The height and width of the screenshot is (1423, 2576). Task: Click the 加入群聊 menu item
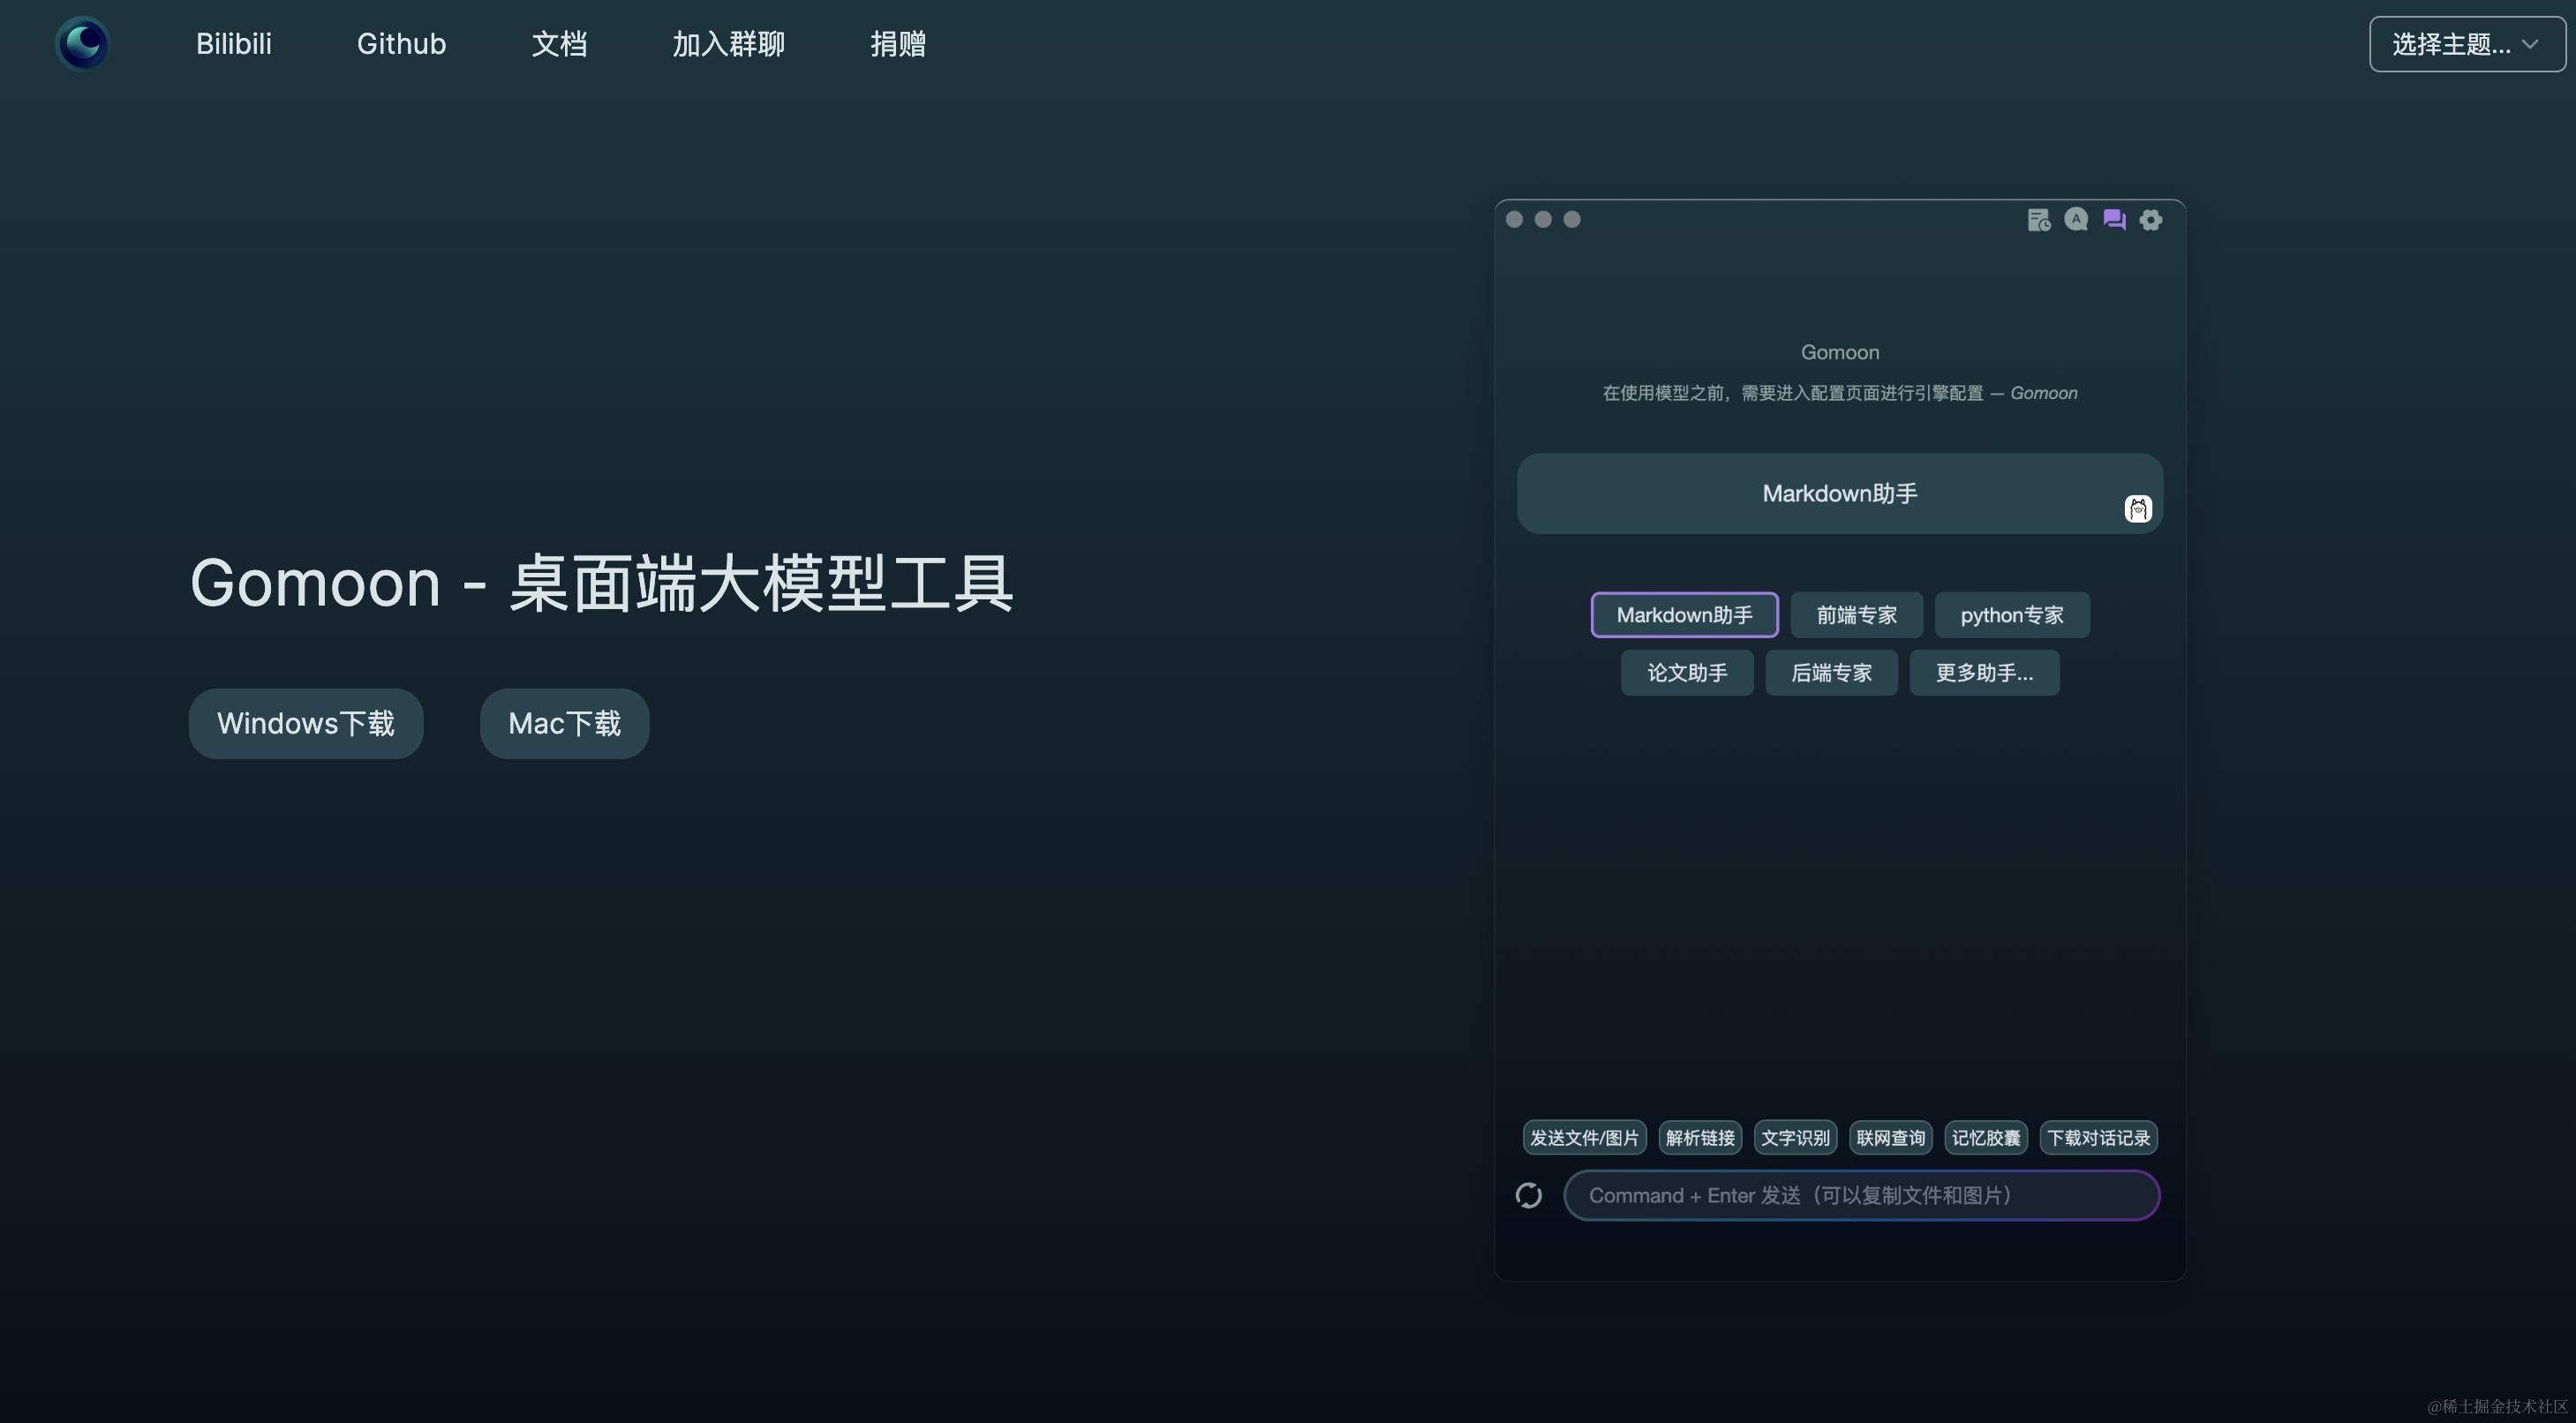tap(729, 42)
